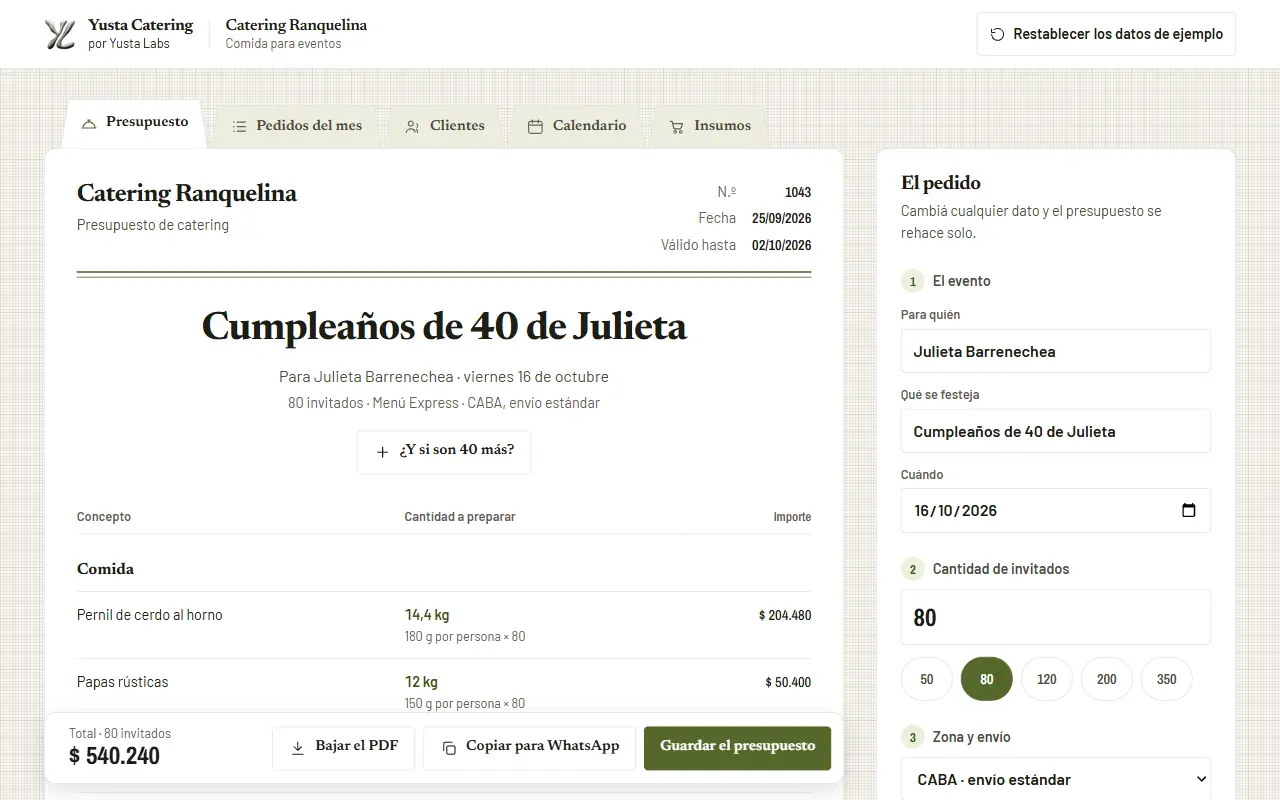Open the Calendario tab
Image resolution: width=1280 pixels, height=800 pixels.
click(577, 126)
